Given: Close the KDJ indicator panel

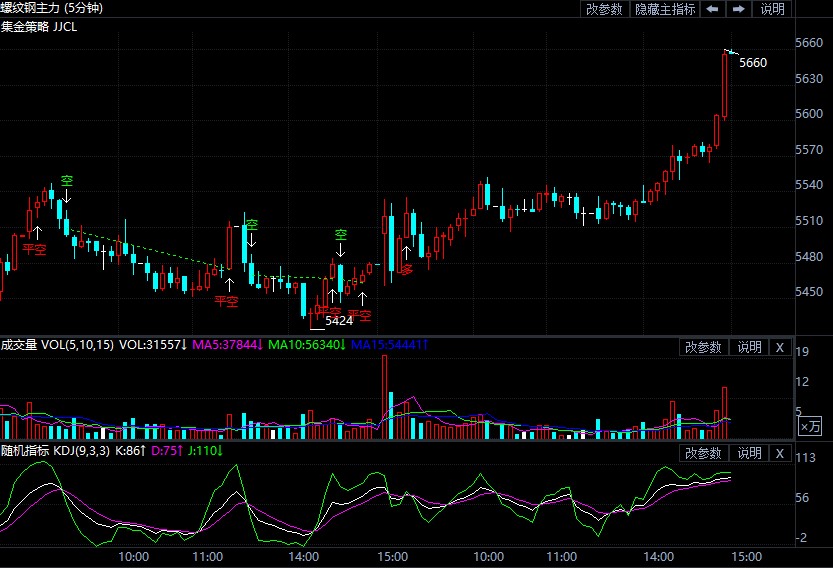Looking at the screenshot, I should coord(780,453).
